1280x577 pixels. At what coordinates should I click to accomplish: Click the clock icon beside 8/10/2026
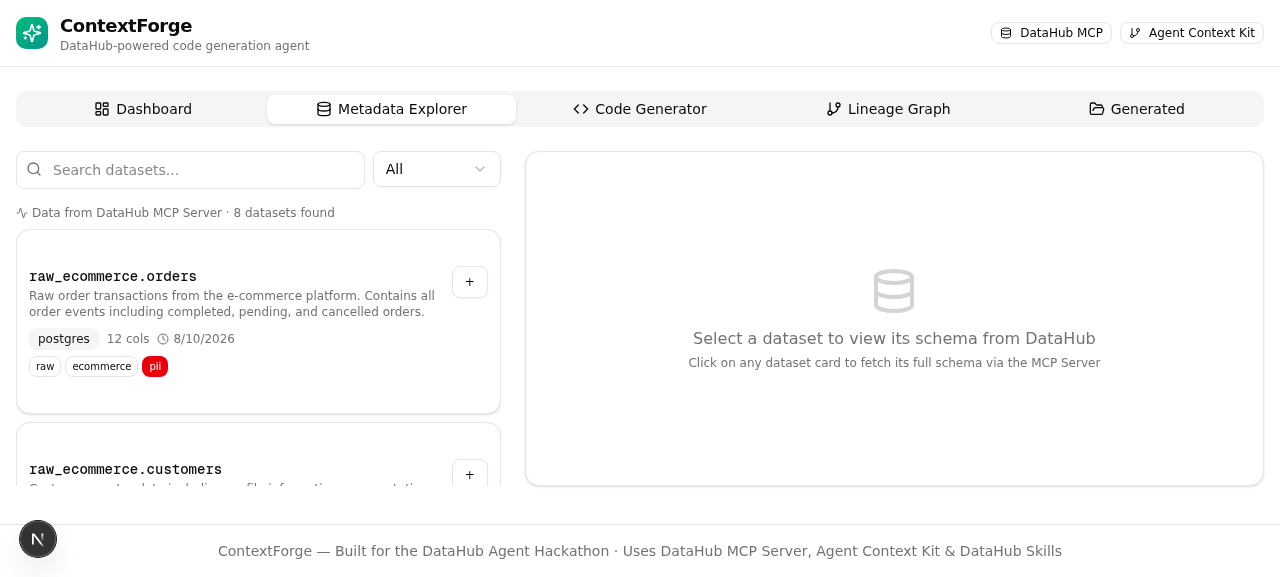163,339
